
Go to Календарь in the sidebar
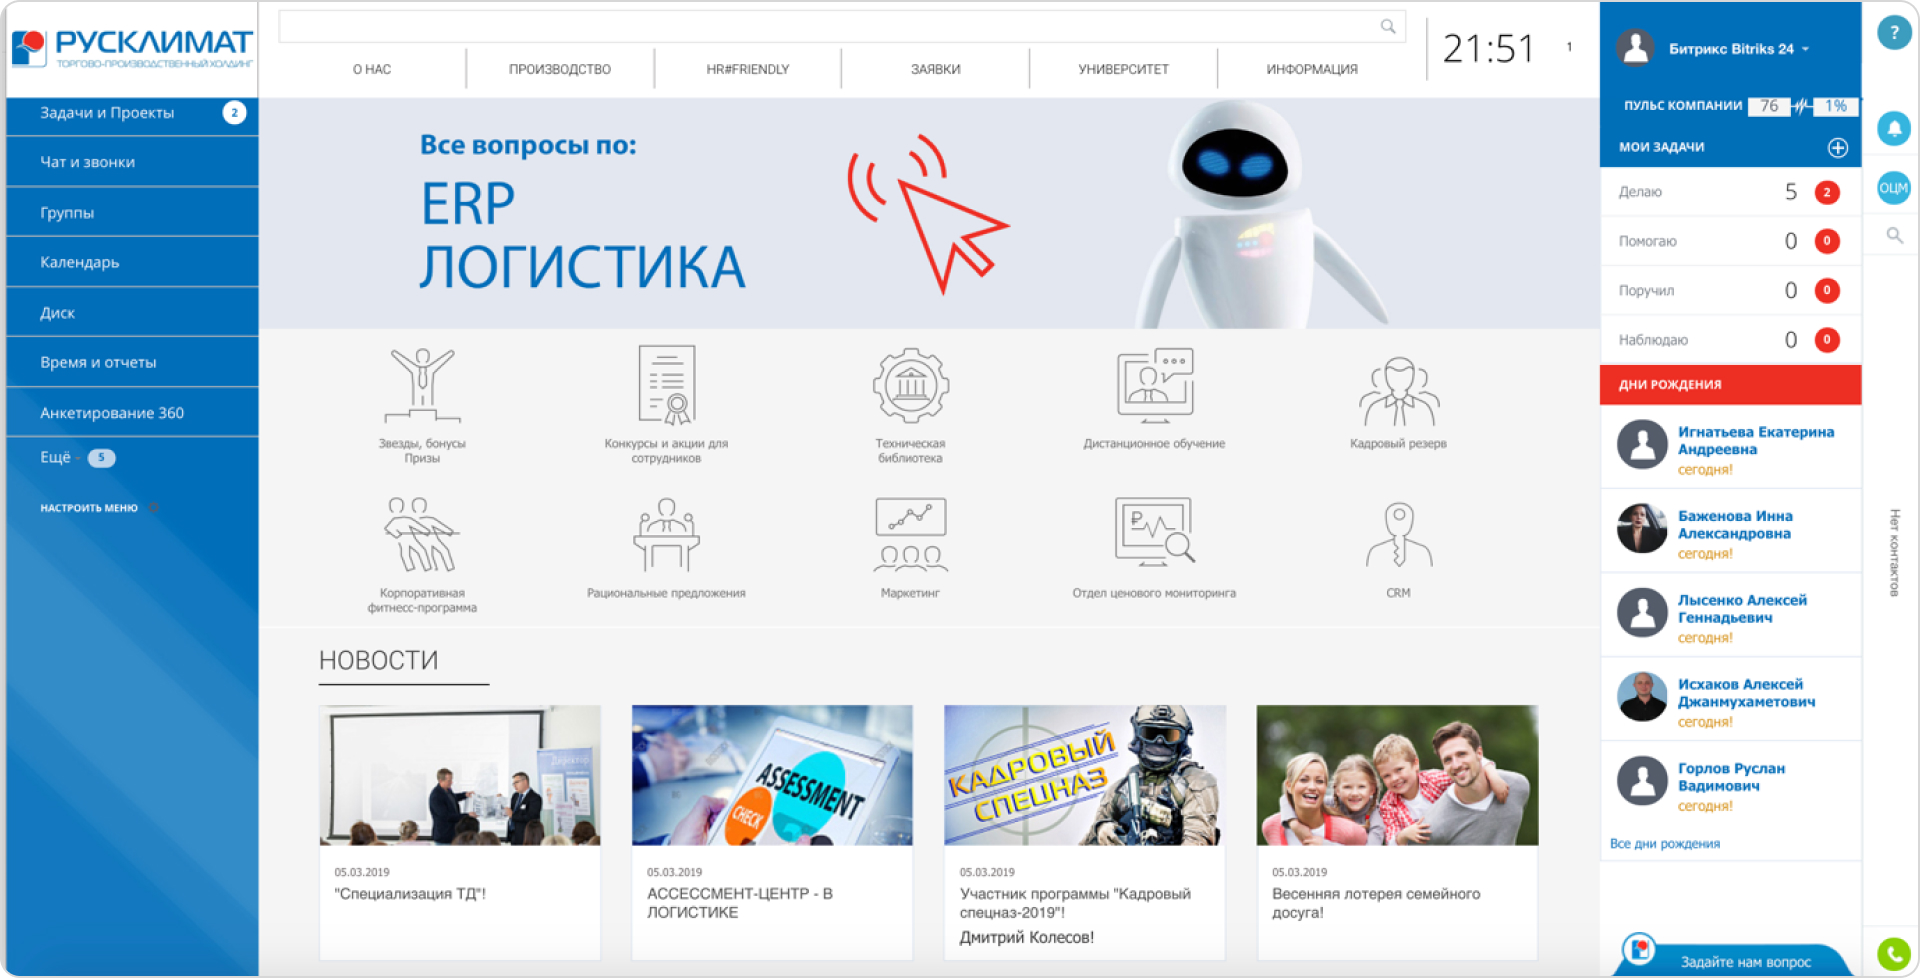click(x=80, y=262)
